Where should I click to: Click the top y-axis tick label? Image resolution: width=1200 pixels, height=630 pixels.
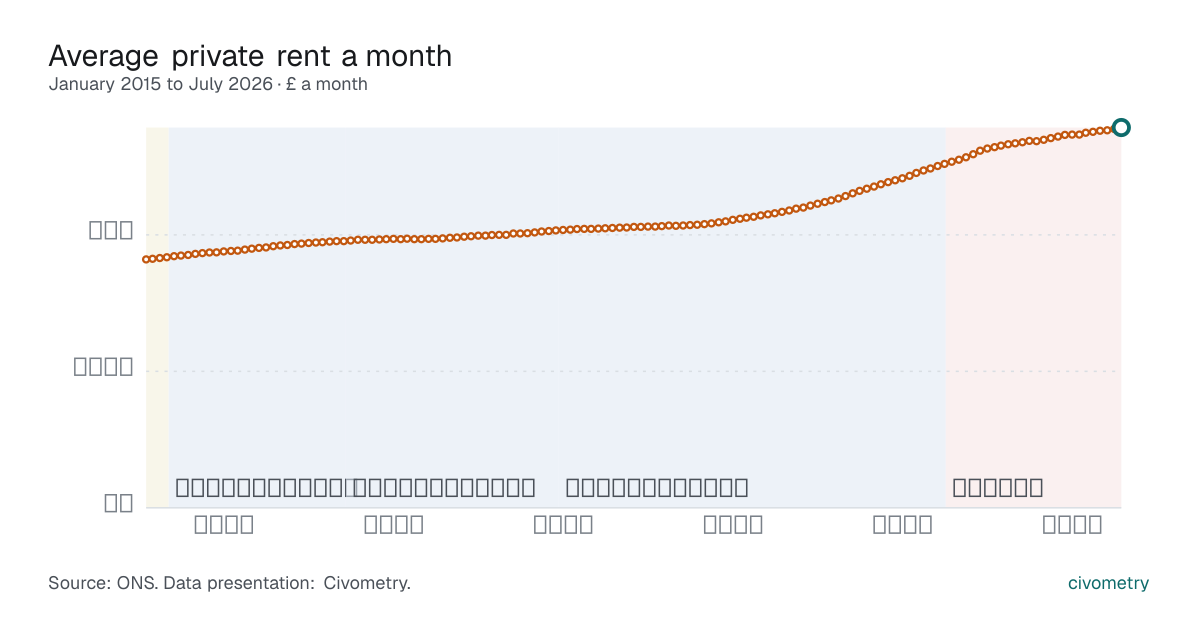(111, 230)
